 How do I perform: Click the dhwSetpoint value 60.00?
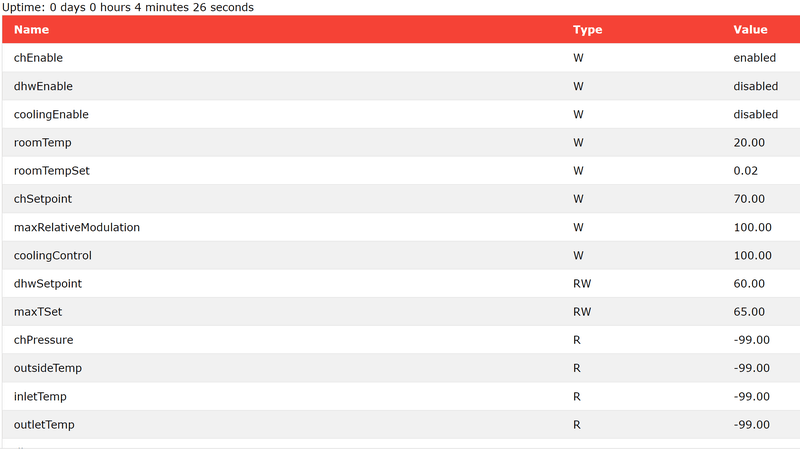(749, 283)
